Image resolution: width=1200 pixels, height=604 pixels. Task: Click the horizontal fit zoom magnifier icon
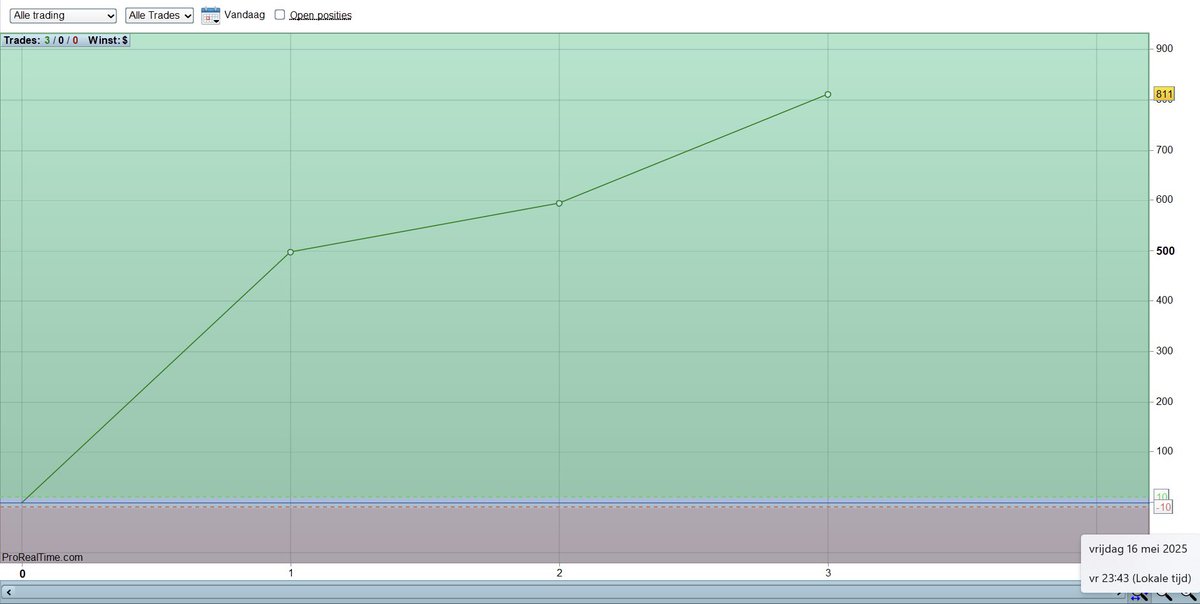coord(1141,595)
